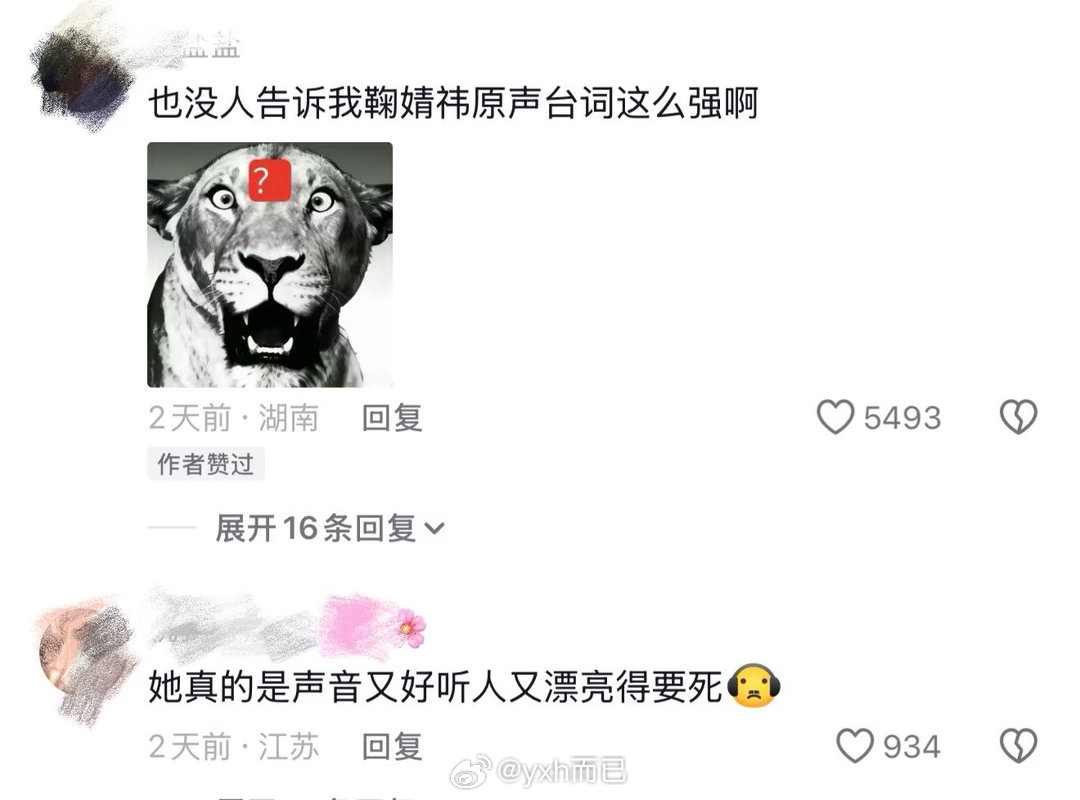Tap the 作者赞过 tag

coord(206,464)
